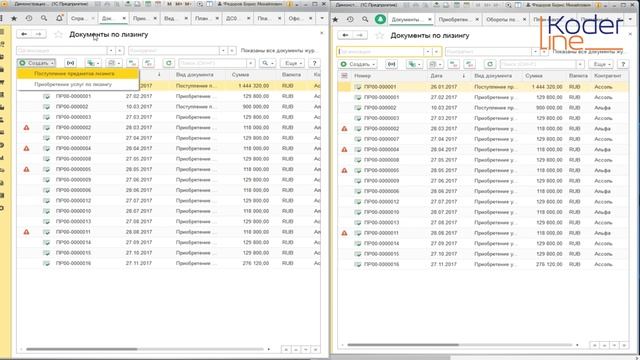Expand Организация filter dropdown in left window

coord(111,51)
